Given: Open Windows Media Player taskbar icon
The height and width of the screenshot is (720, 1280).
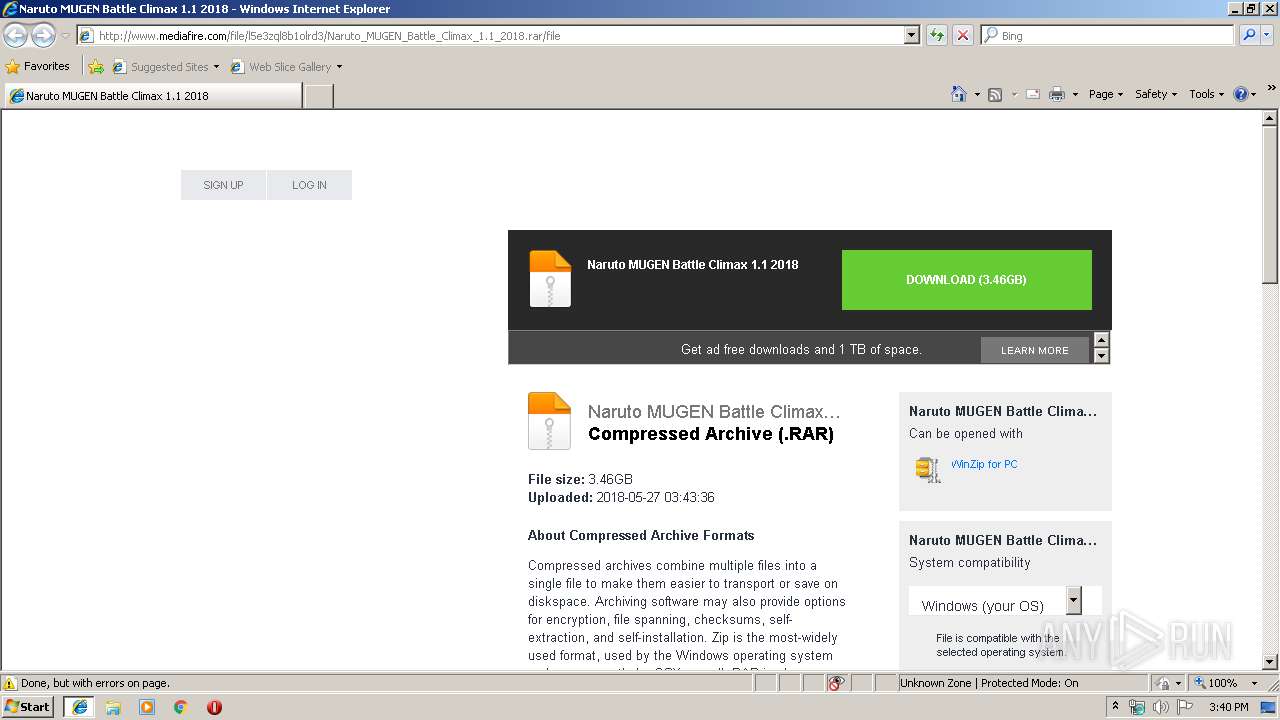Looking at the screenshot, I should point(147,707).
